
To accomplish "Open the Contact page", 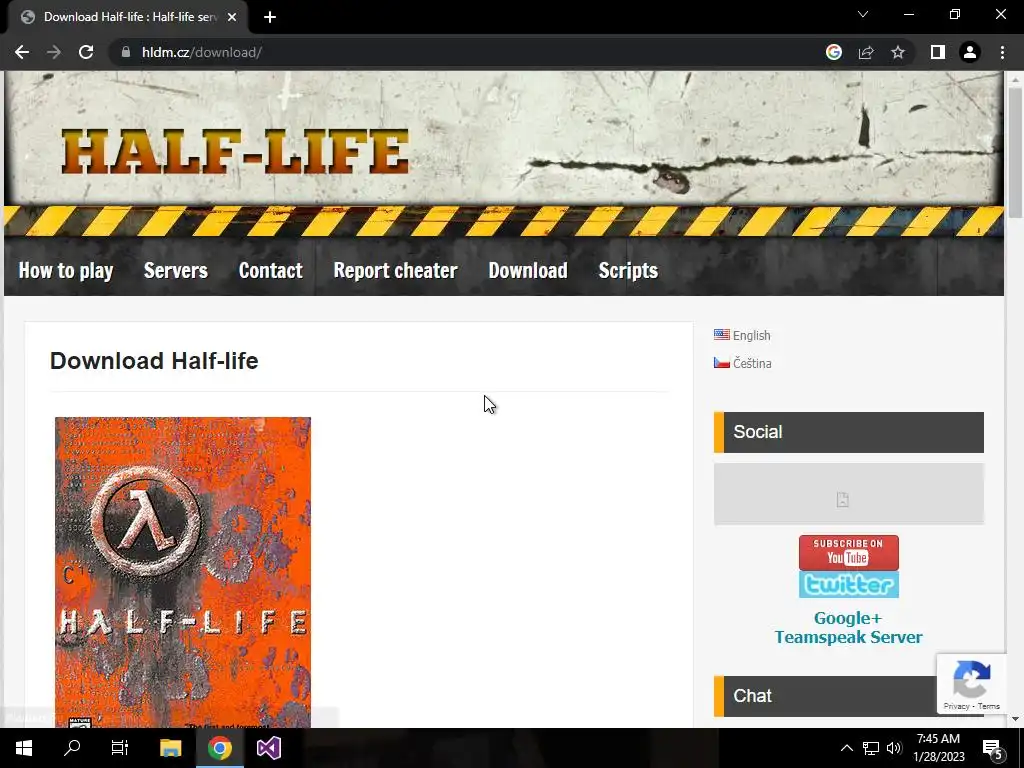I will tap(270, 270).
